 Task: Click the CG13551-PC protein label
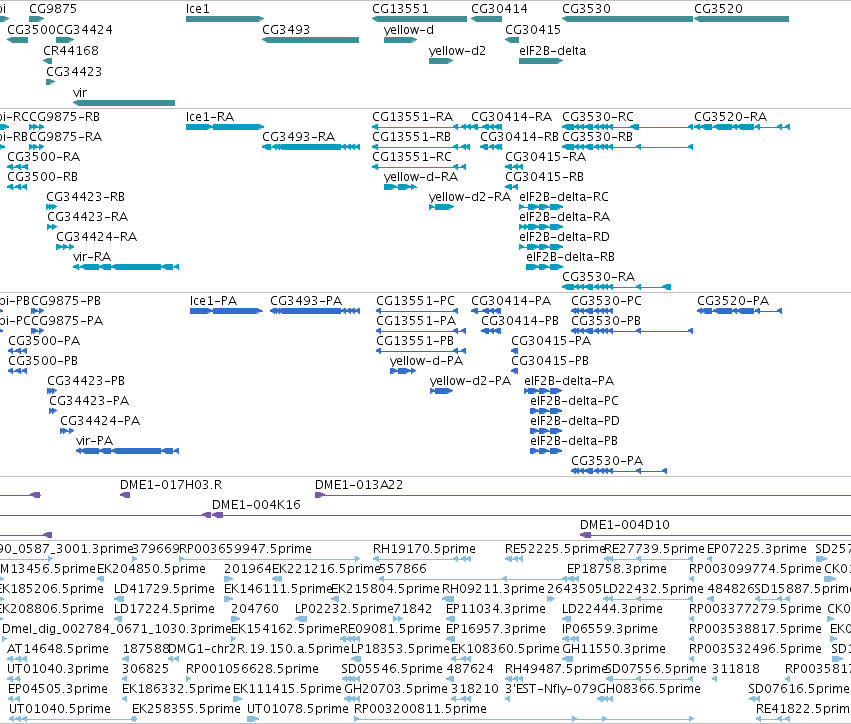[416, 301]
